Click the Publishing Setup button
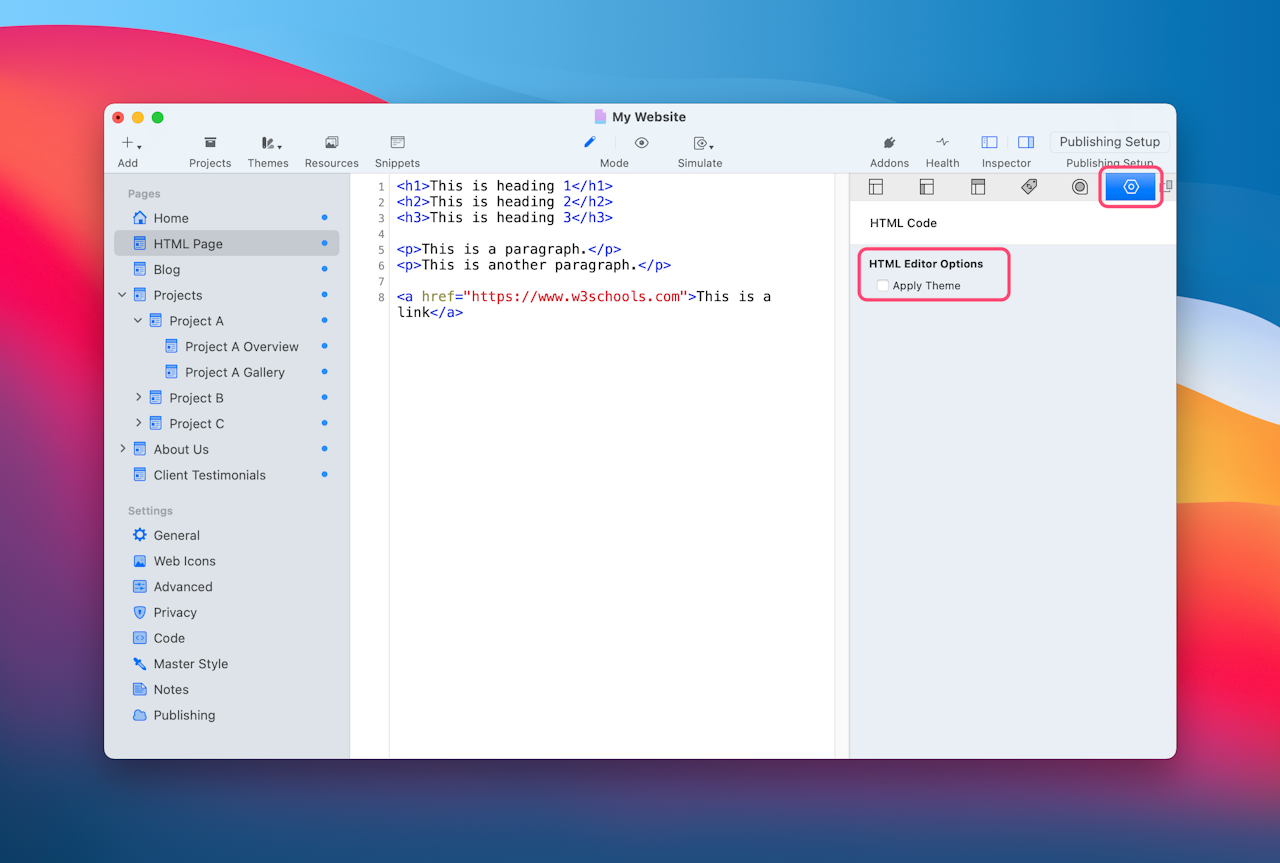Screen dimensions: 1280x863 1110,142
